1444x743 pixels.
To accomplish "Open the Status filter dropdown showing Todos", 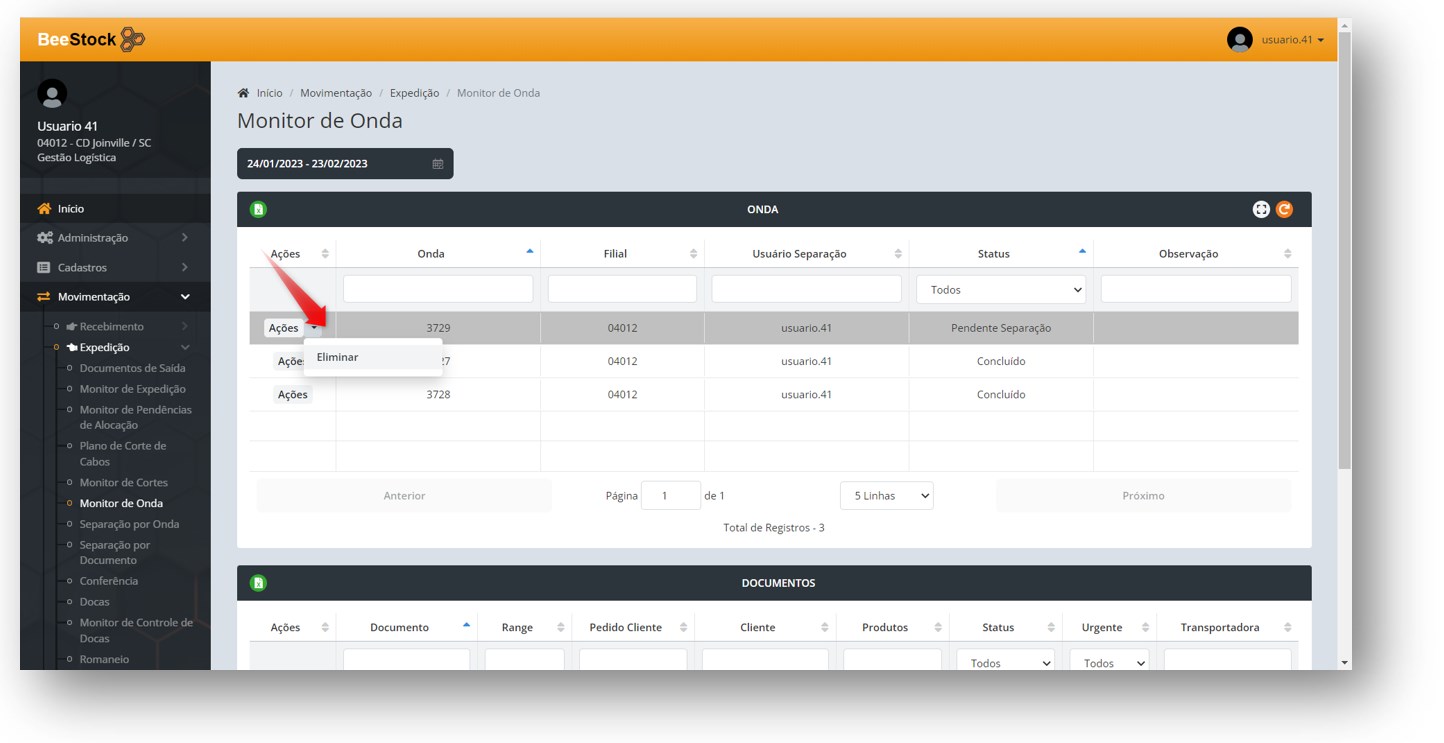I will point(1000,290).
